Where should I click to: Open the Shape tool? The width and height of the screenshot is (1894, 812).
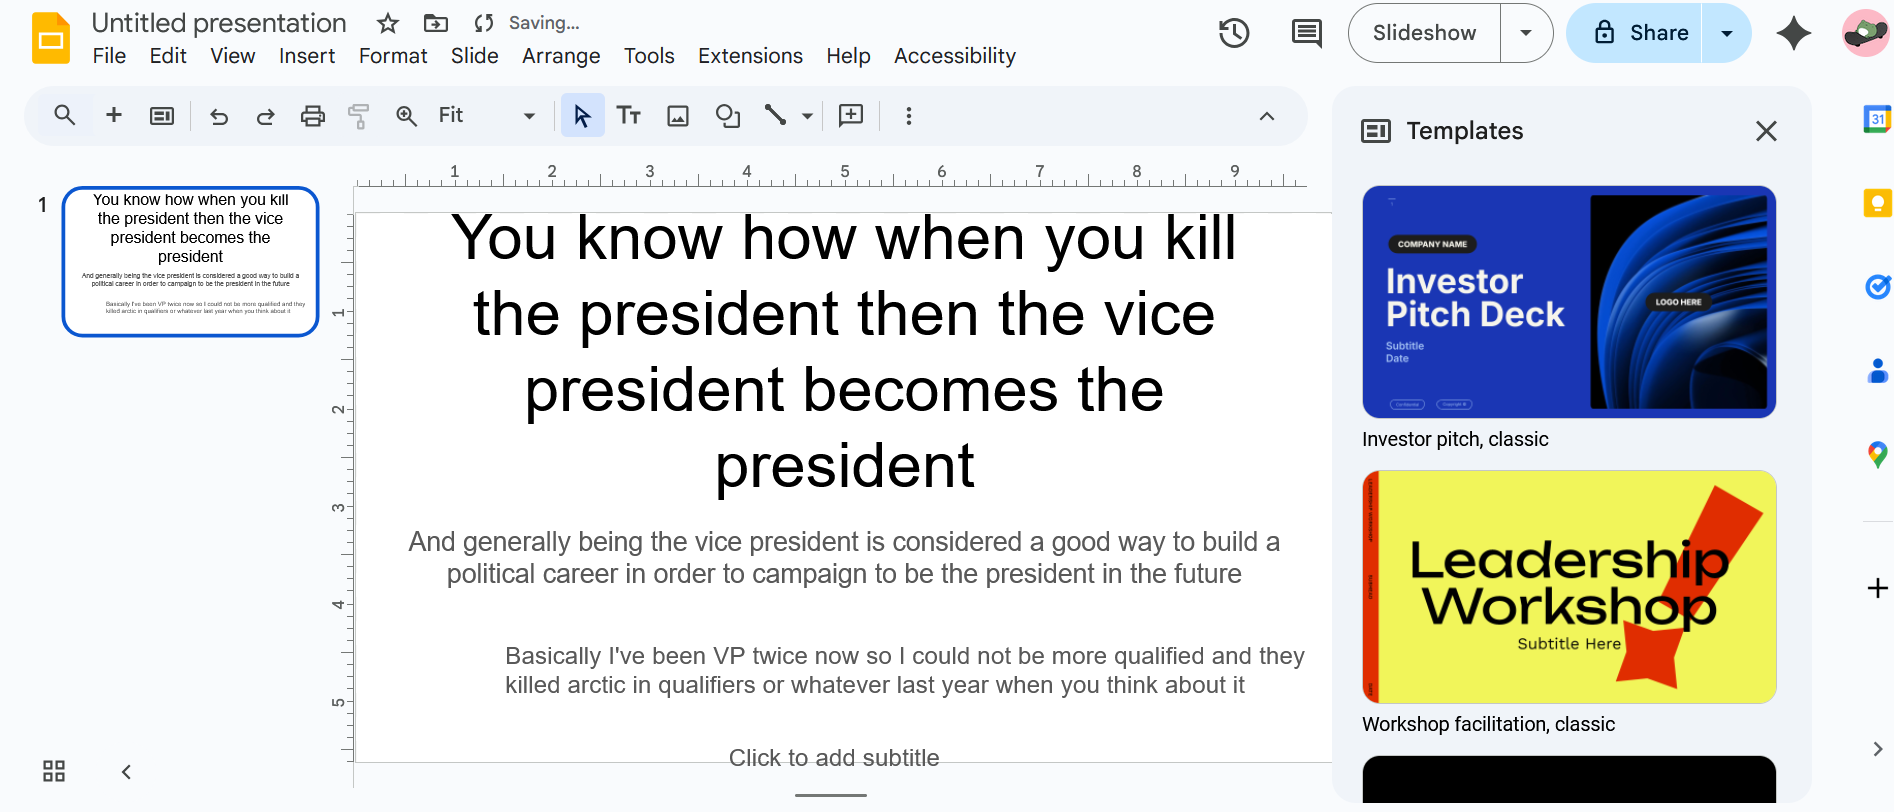coord(728,116)
